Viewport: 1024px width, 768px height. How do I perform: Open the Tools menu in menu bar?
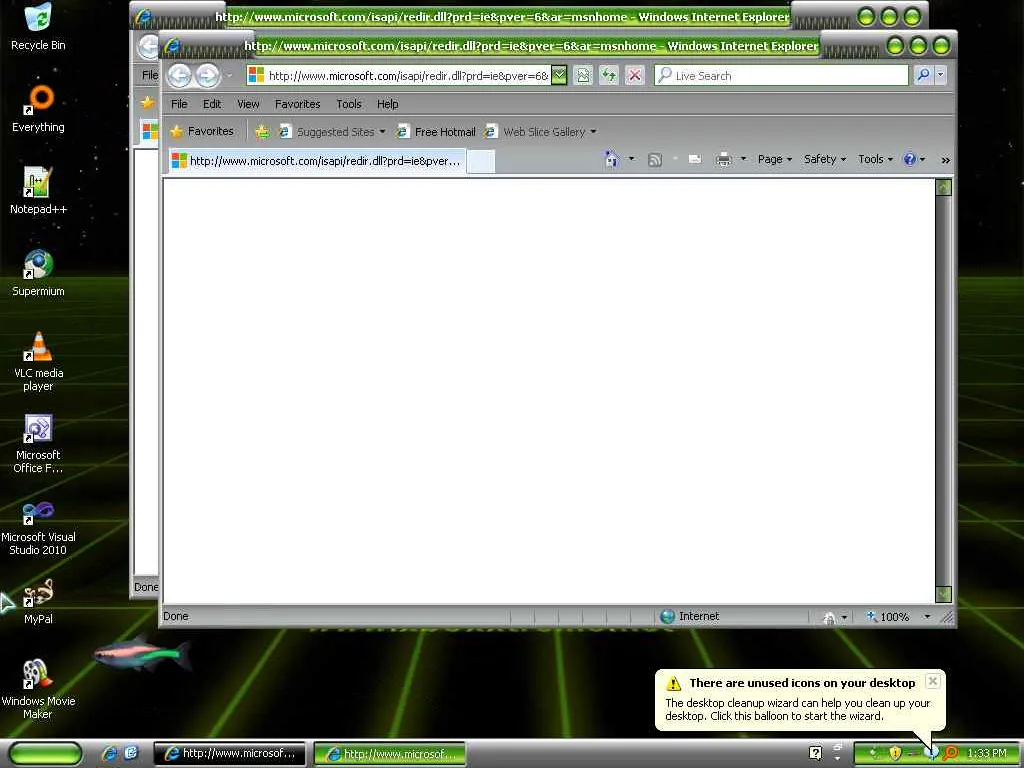click(x=349, y=104)
